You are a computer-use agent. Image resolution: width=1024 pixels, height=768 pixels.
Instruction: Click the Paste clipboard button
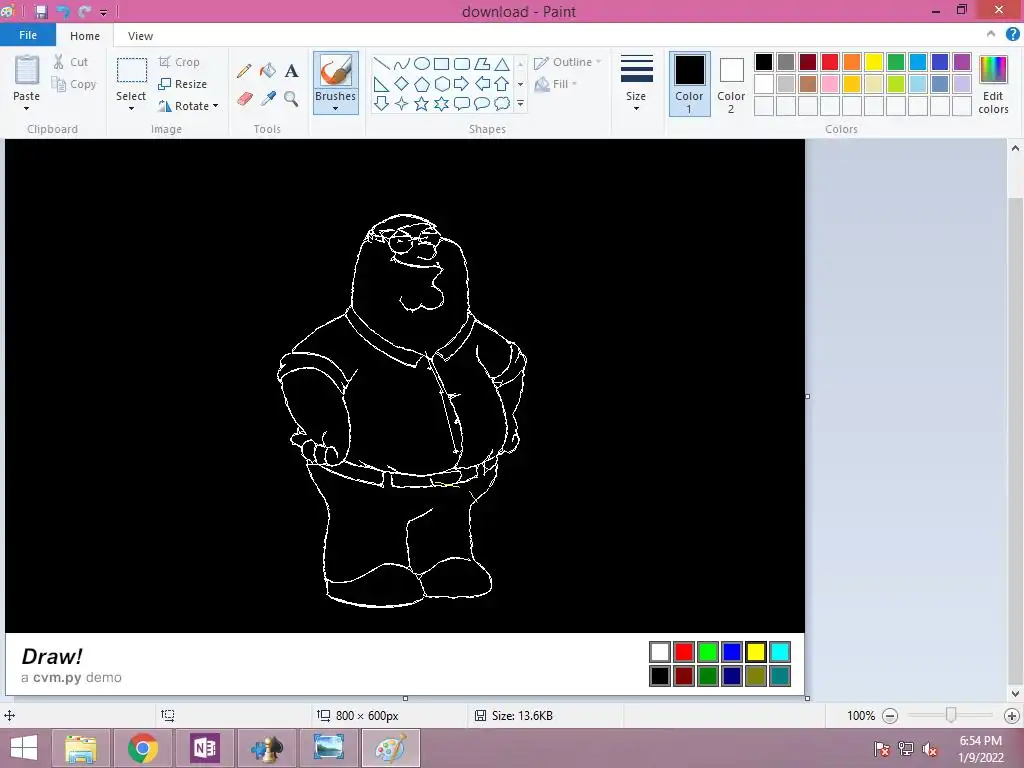pos(27,71)
